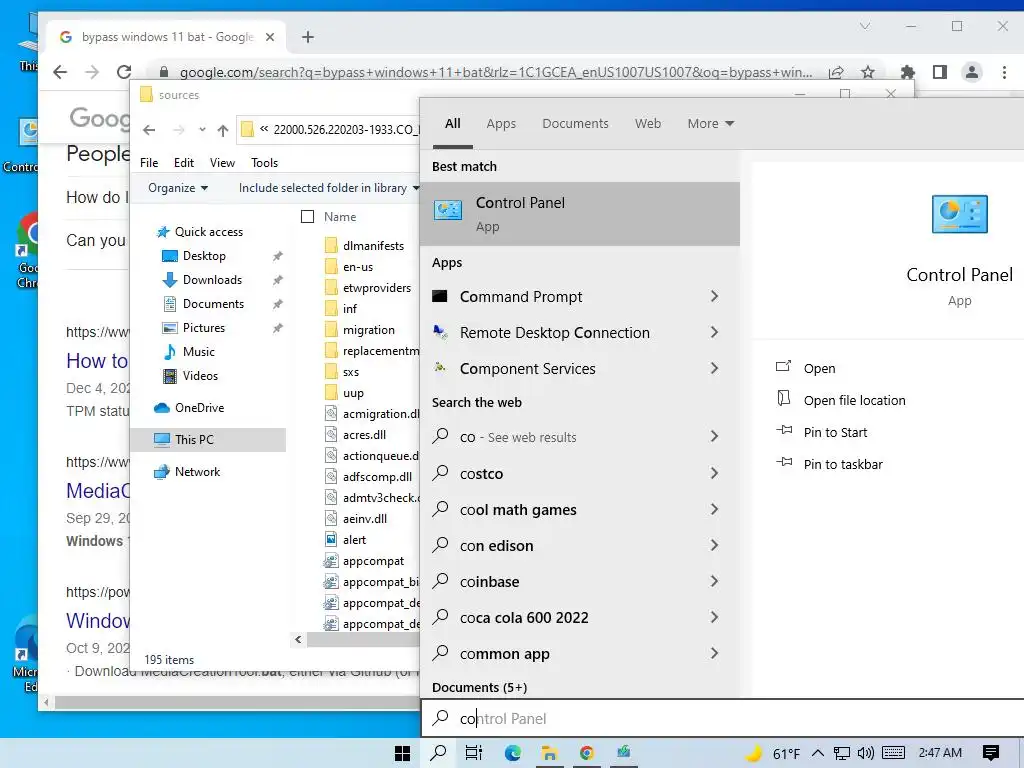
Task: Select Network in navigation pane
Action: 197,472
